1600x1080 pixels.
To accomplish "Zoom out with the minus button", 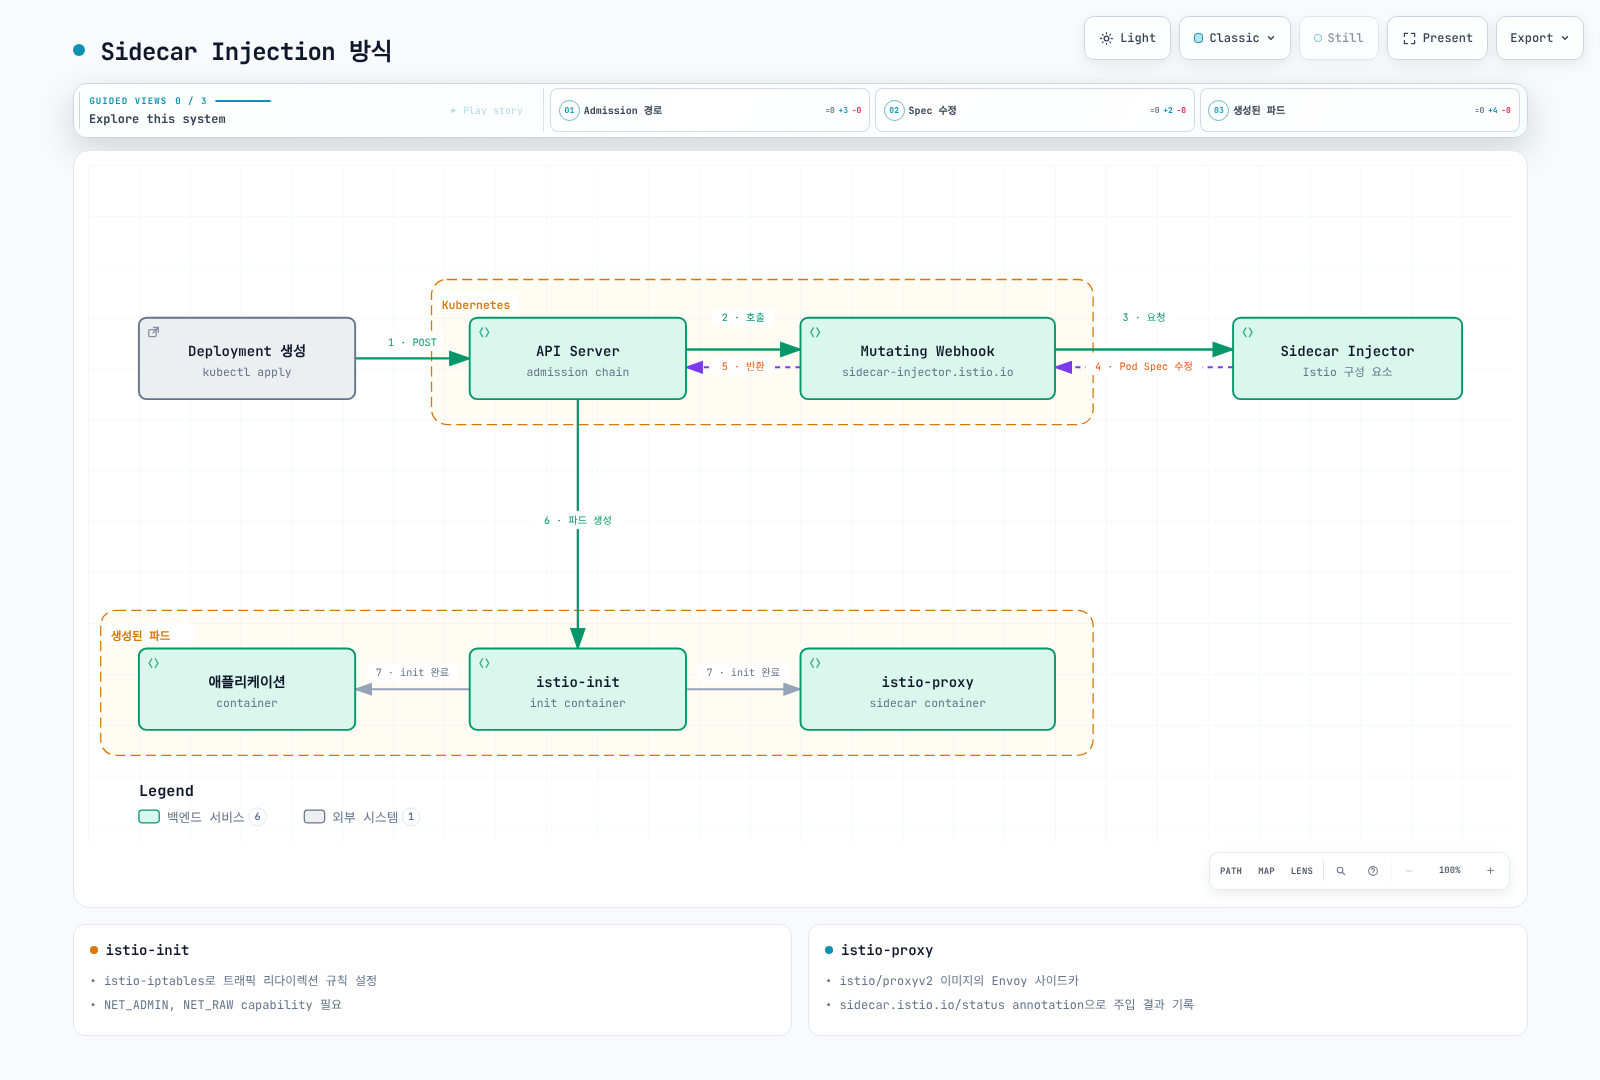I will (1409, 871).
